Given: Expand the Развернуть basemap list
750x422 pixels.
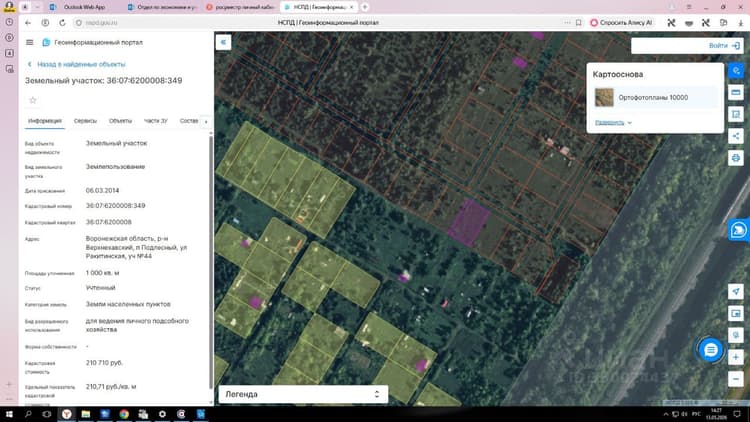Looking at the screenshot, I should [613, 122].
